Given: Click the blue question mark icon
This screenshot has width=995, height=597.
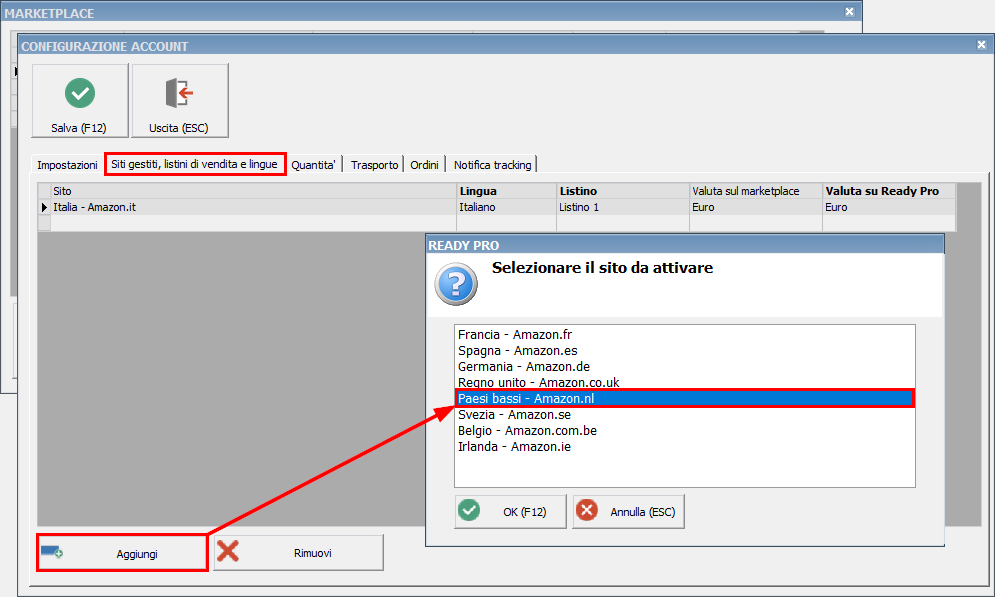Looking at the screenshot, I should coord(456,284).
